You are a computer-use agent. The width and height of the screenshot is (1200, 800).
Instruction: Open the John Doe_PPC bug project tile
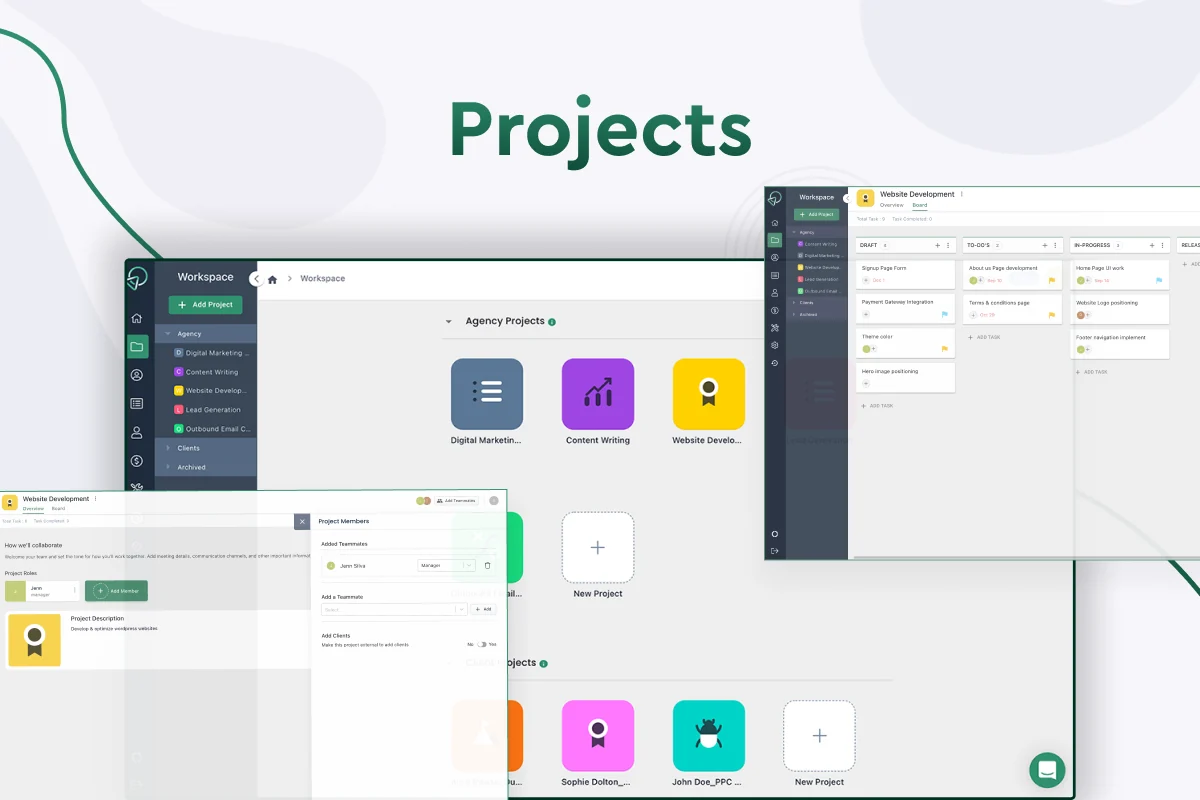(709, 735)
